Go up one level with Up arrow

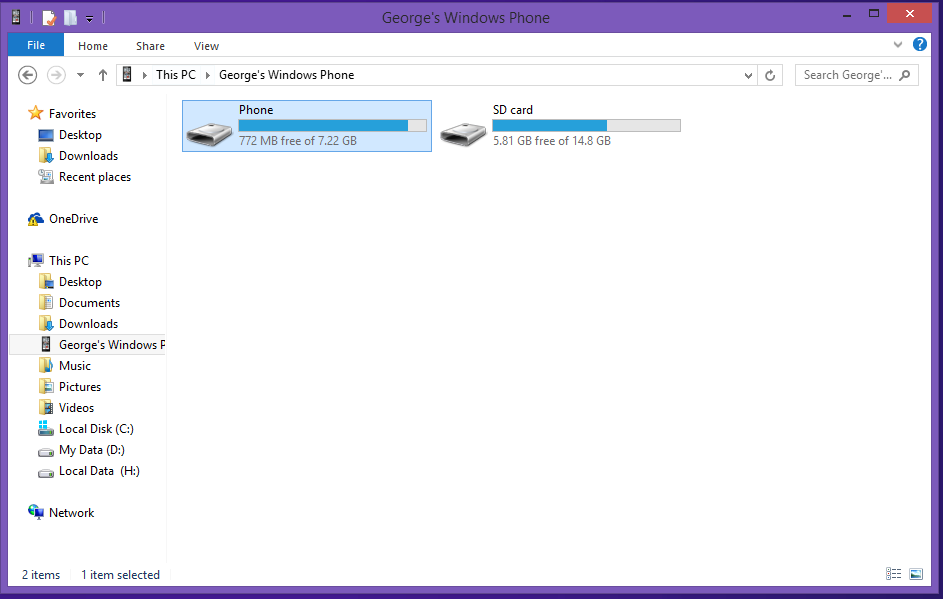(103, 75)
